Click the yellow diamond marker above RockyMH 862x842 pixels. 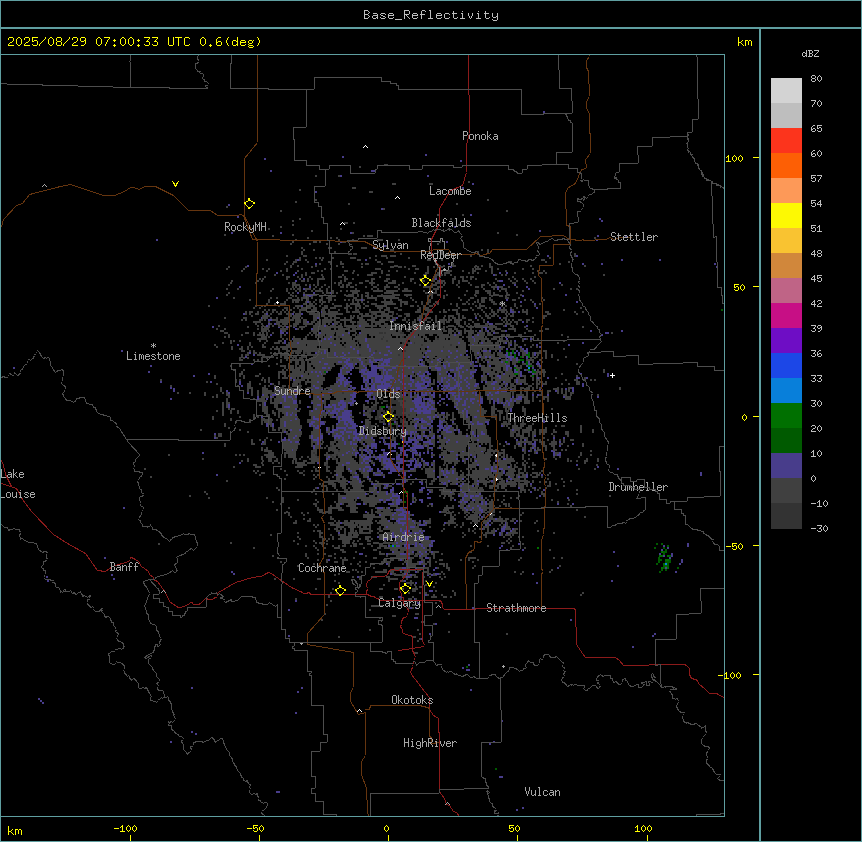[x=250, y=204]
